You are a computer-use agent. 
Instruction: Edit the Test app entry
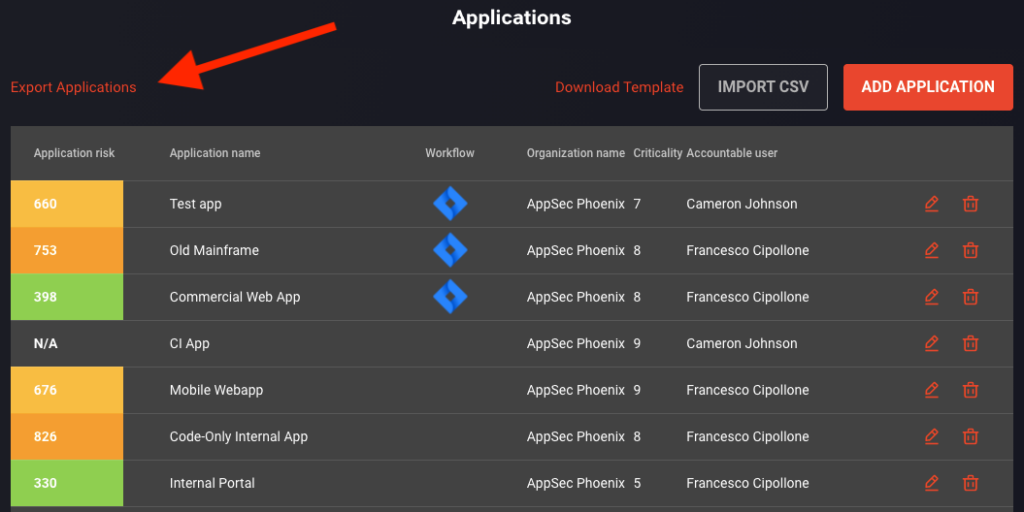pyautogui.click(x=932, y=204)
